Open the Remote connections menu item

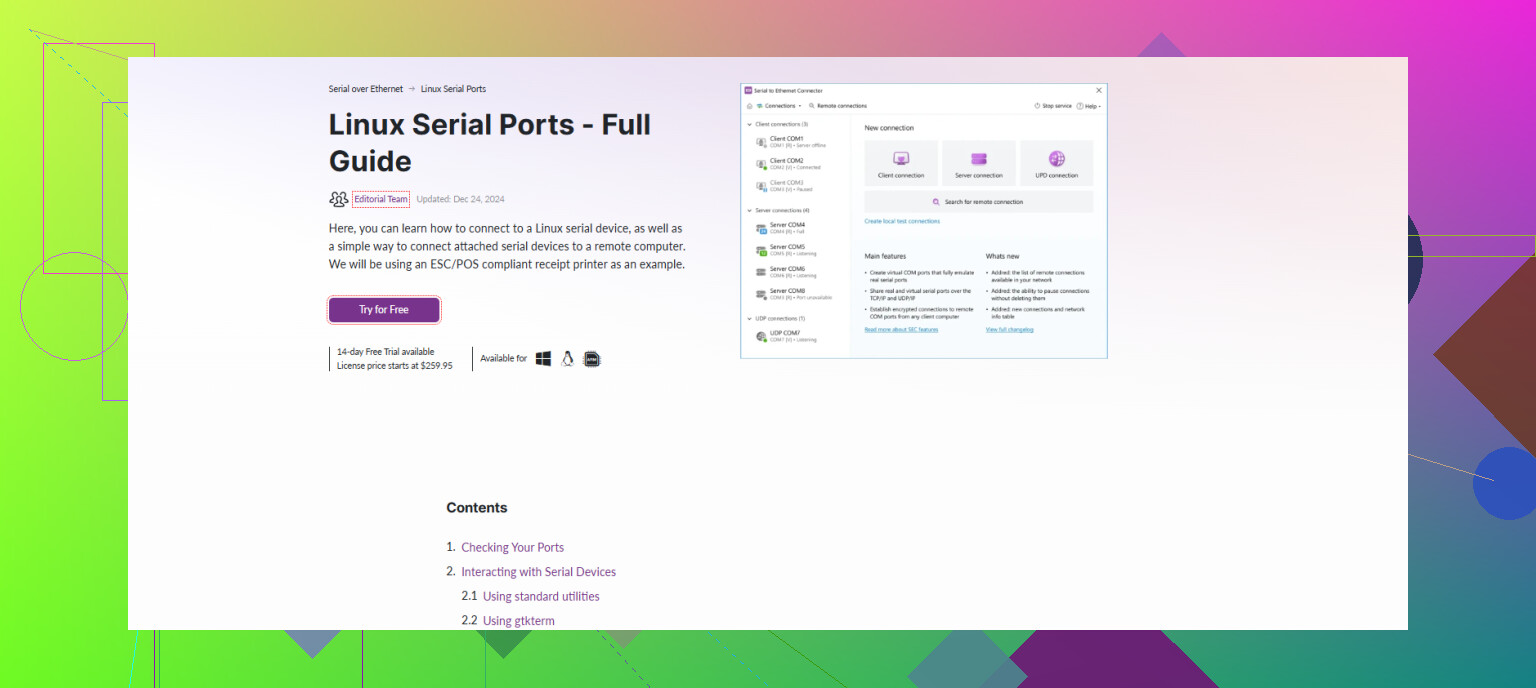click(838, 106)
